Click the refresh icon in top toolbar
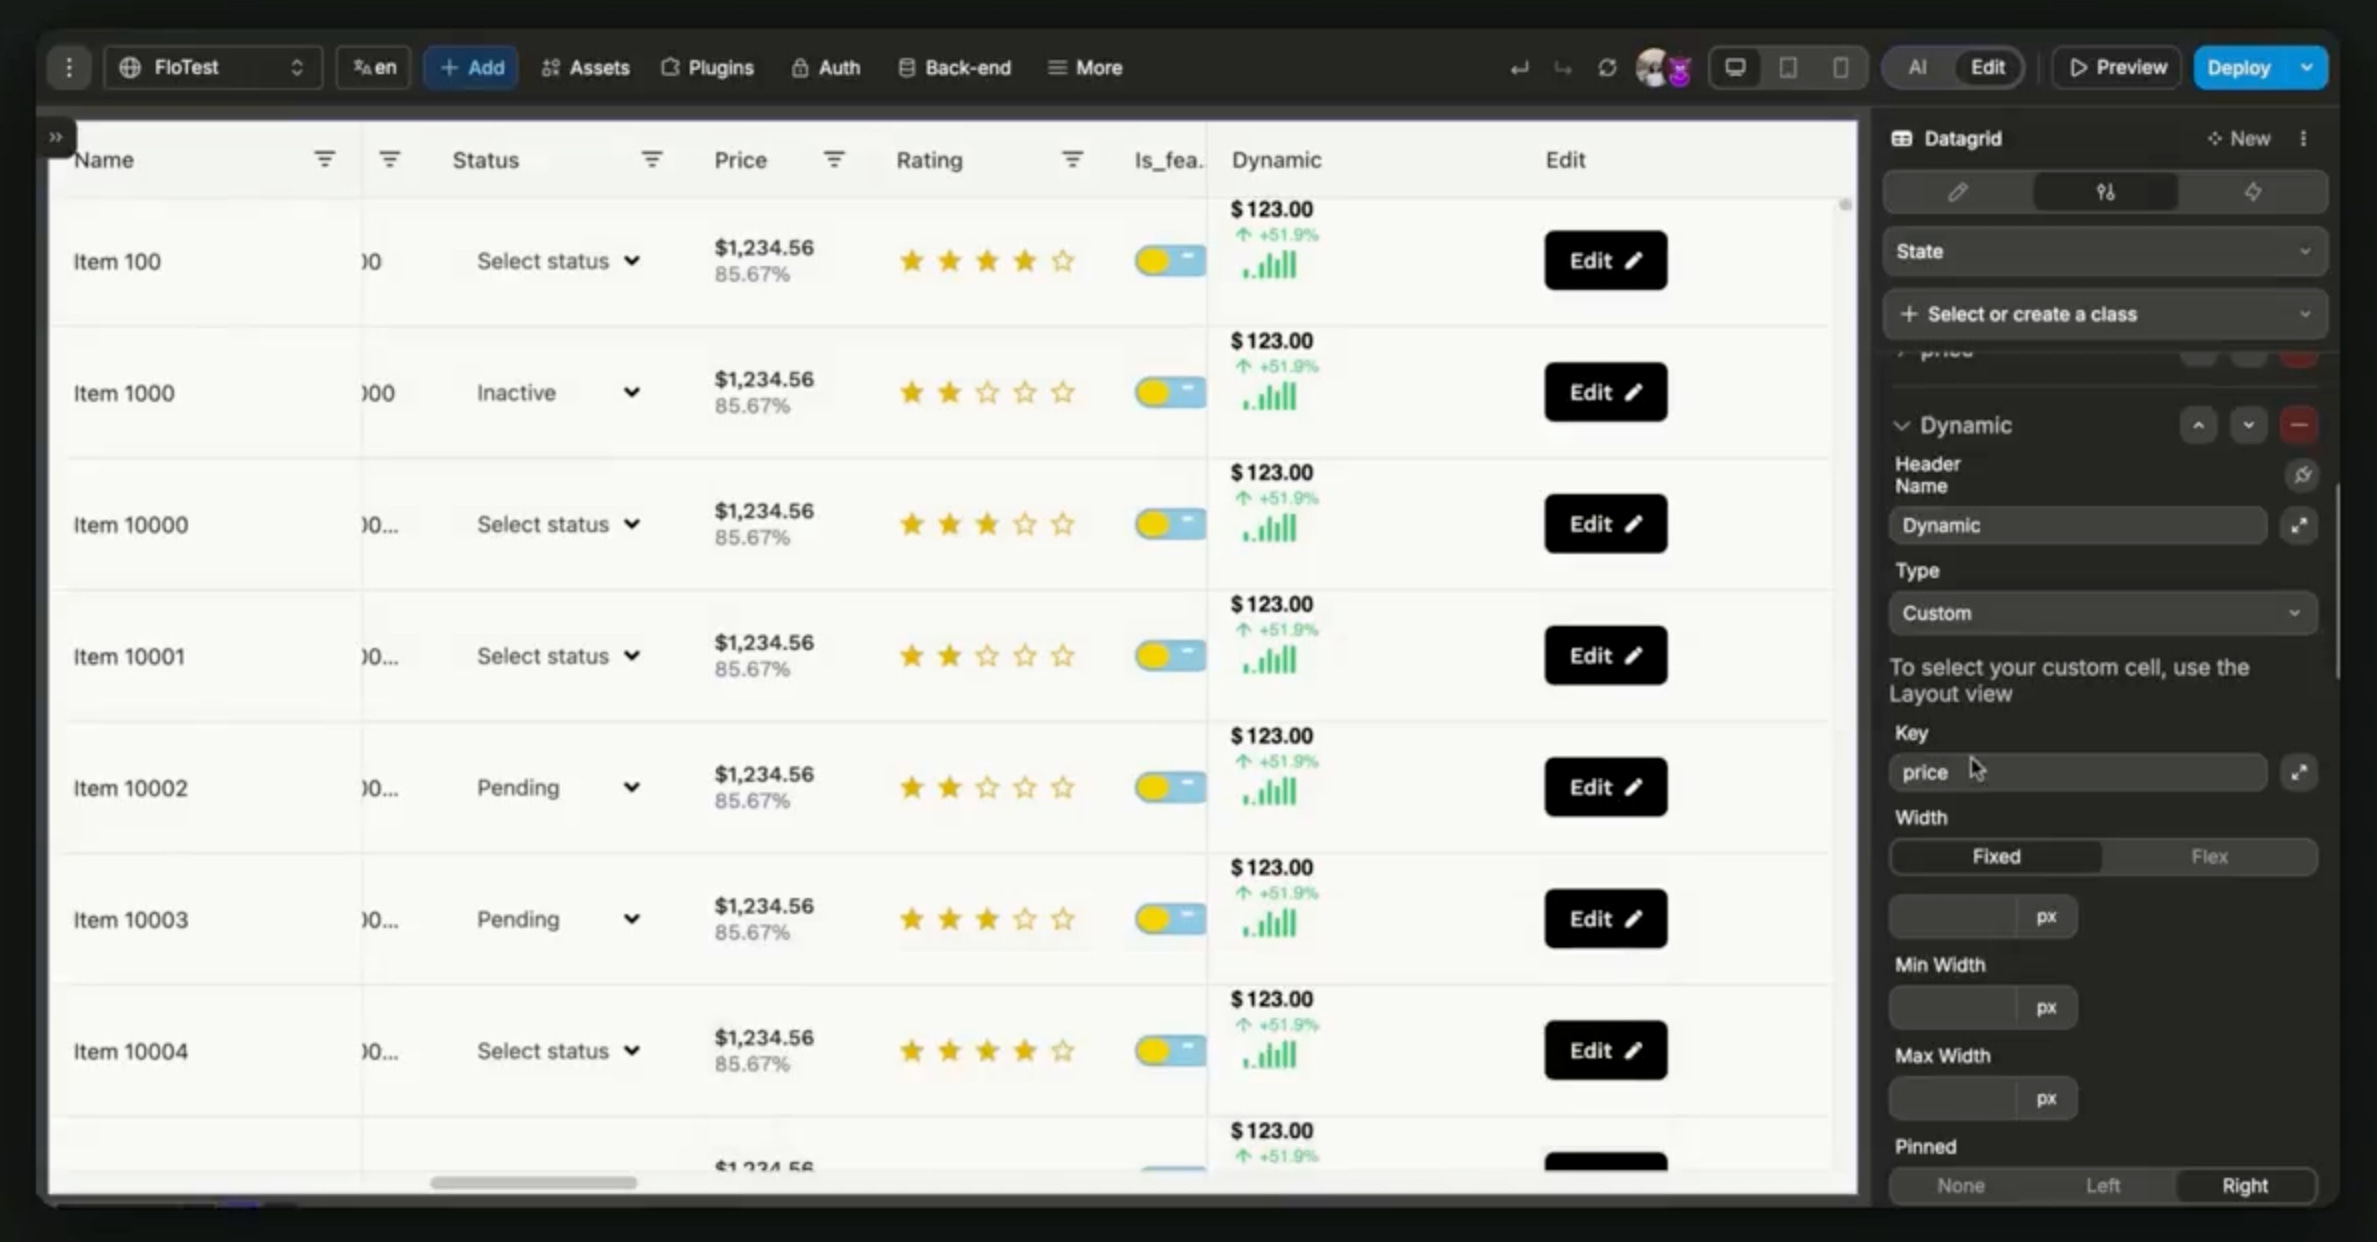The image size is (2377, 1242). [x=1607, y=68]
